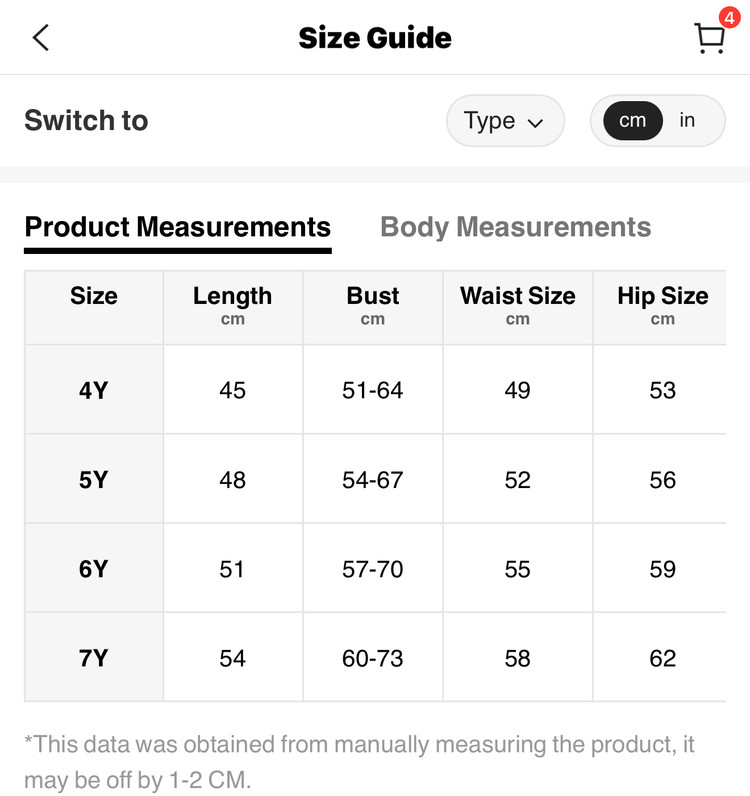Select the 5Y size row
The image size is (750, 796).
[375, 479]
